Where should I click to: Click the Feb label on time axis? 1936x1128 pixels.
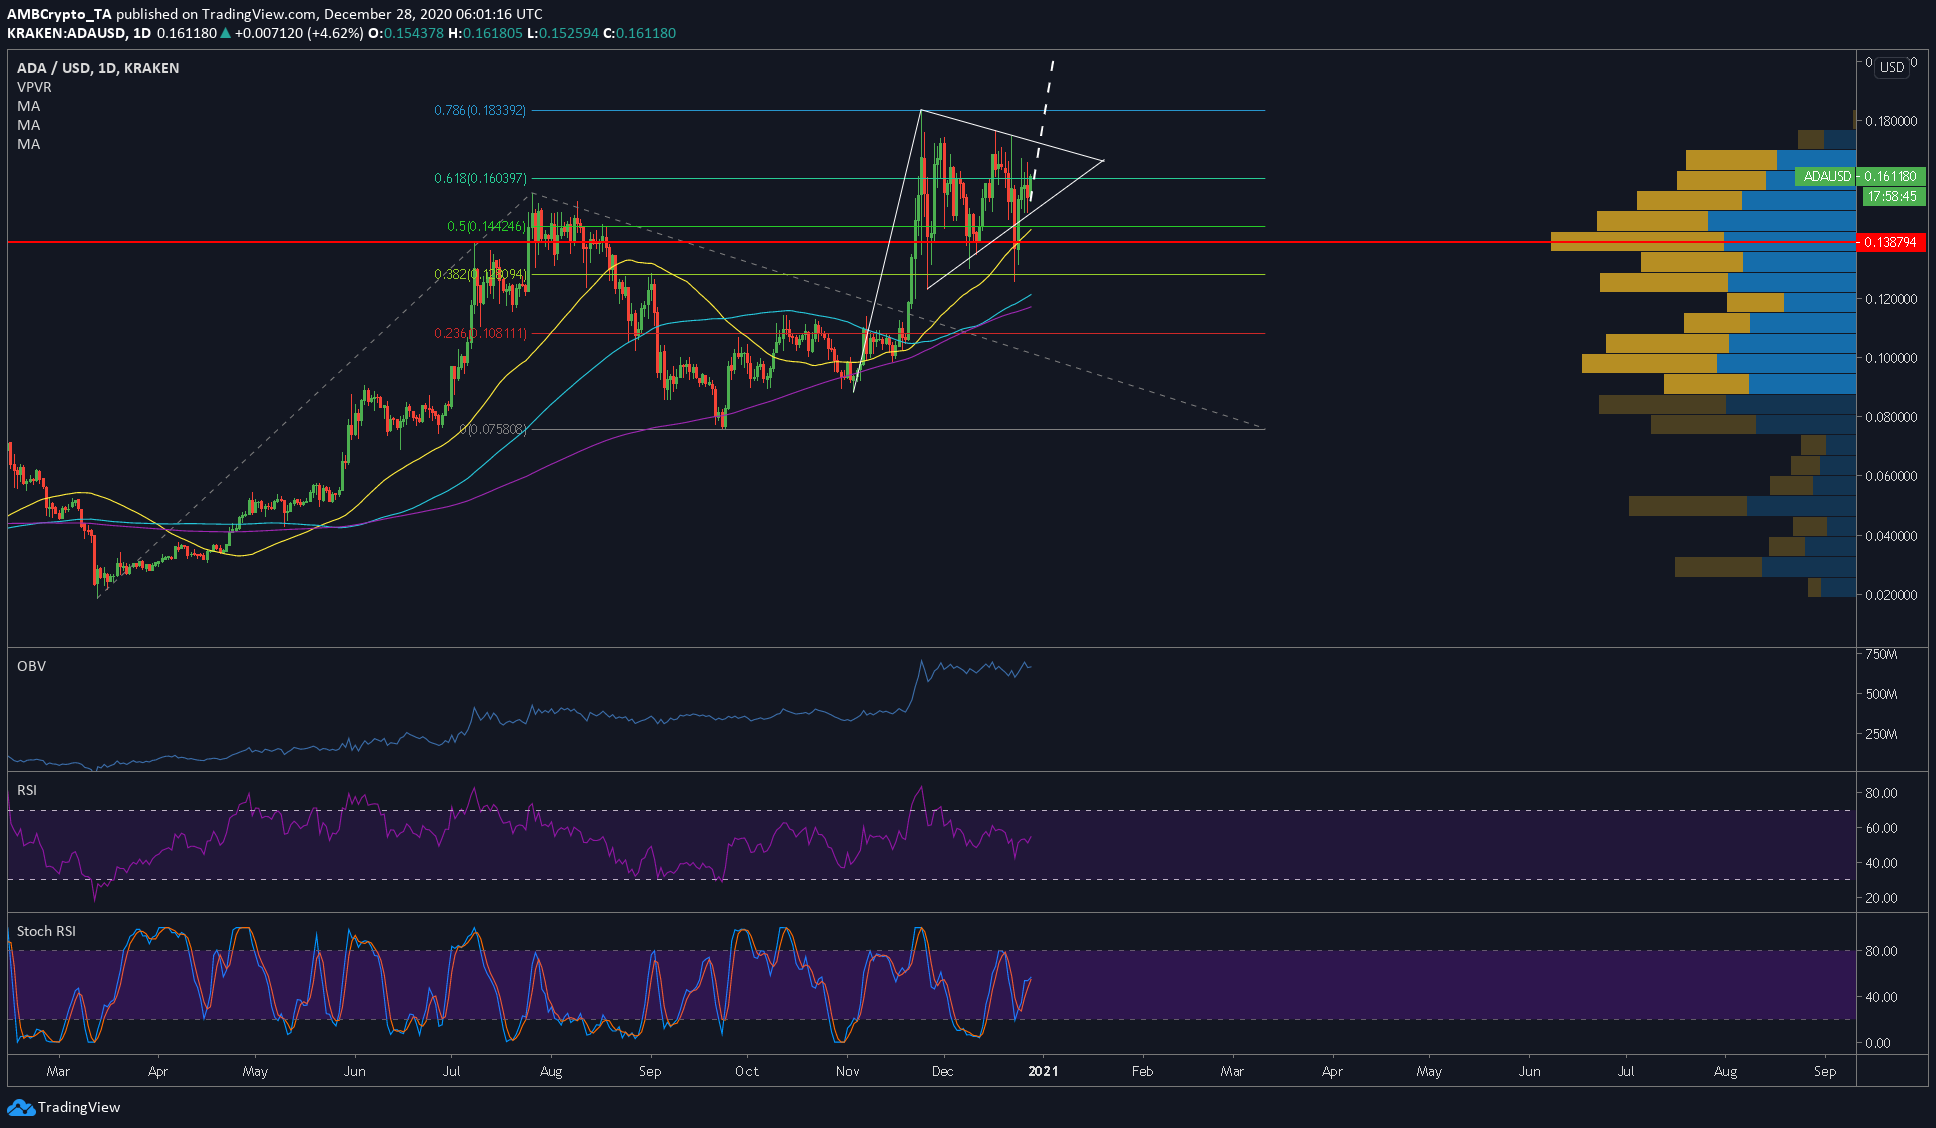(1142, 1071)
